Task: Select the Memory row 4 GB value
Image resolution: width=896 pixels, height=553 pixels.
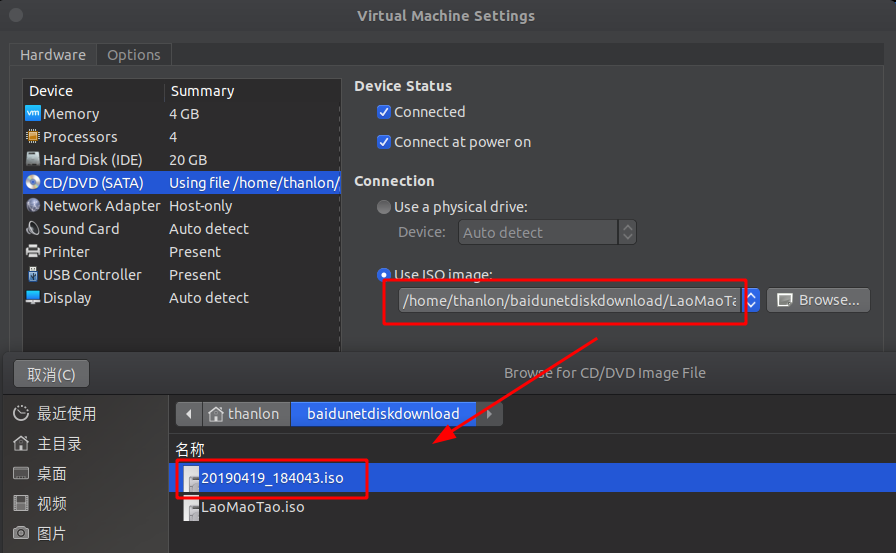Action: 184,114
